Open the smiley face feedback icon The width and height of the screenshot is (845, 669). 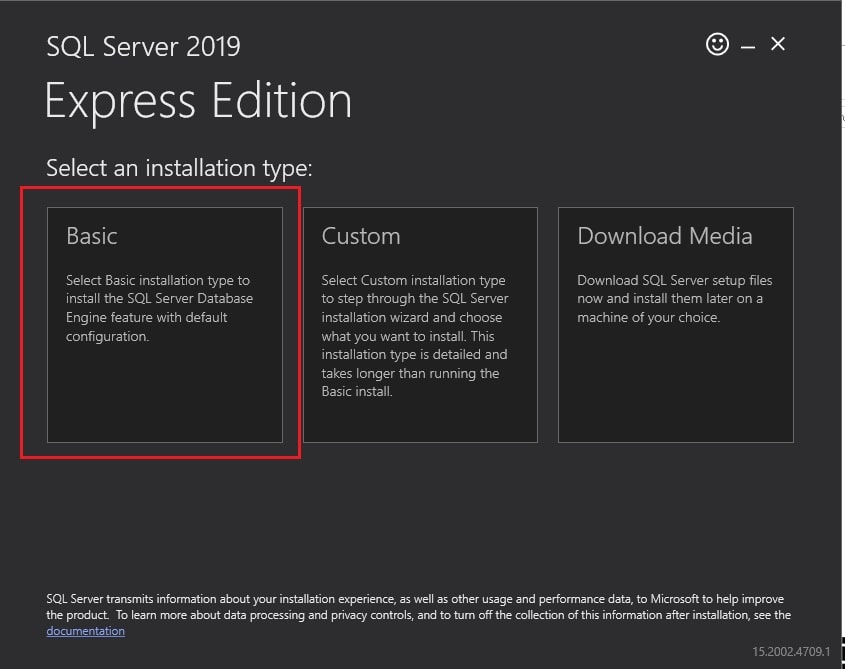(717, 44)
